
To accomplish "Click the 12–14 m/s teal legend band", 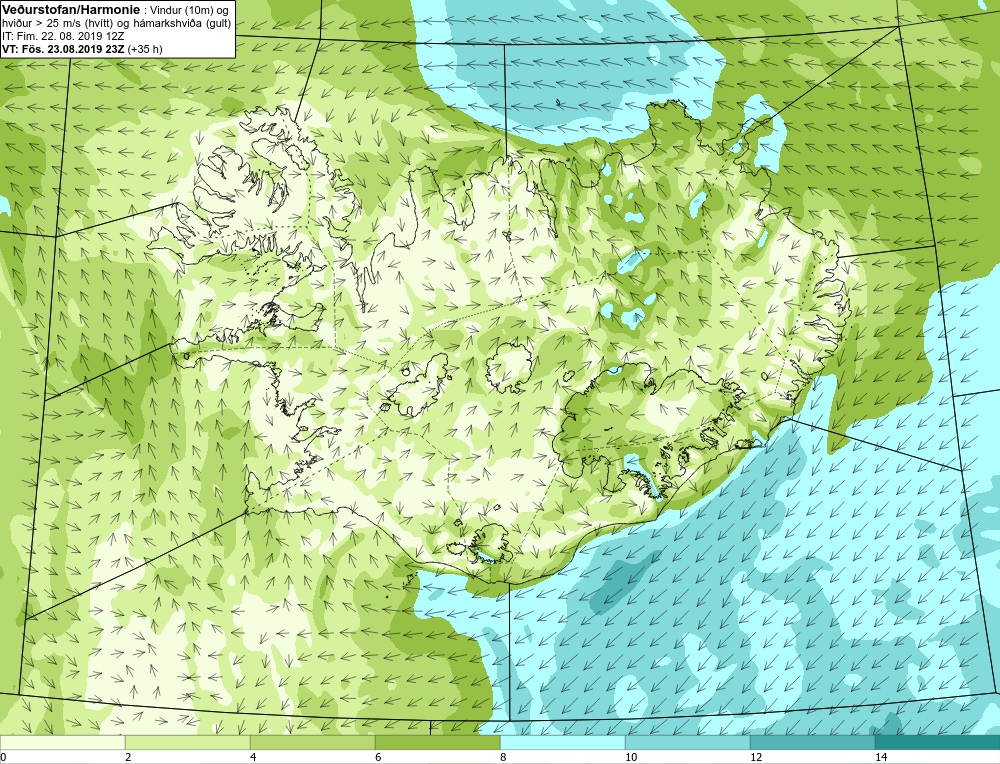I will pyautogui.click(x=812, y=742).
